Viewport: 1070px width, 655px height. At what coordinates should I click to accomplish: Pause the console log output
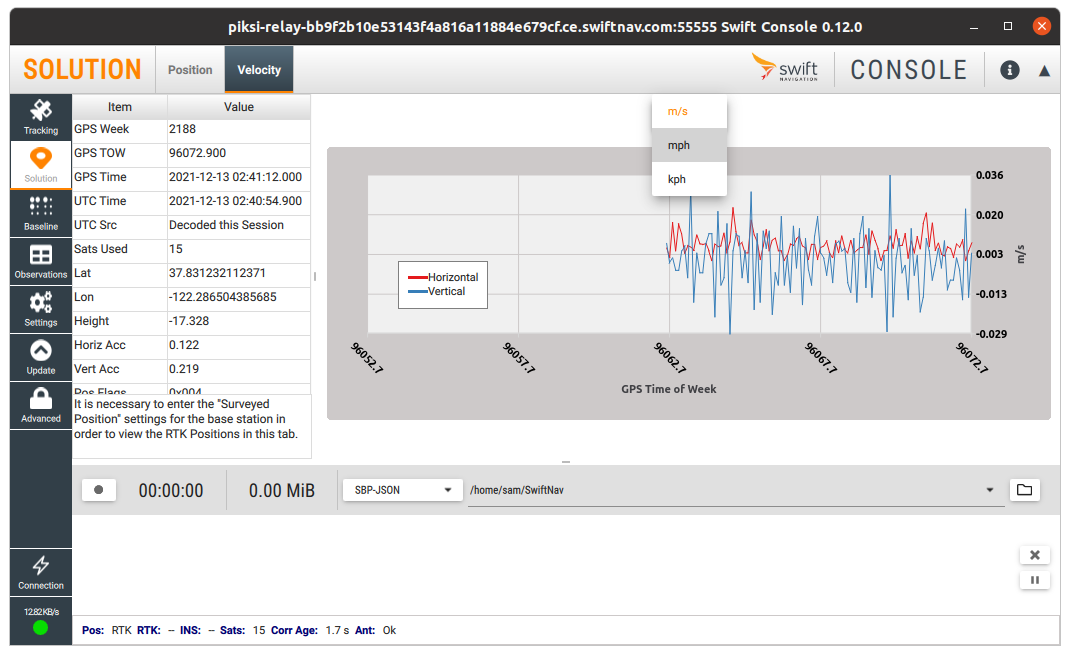coord(1035,581)
